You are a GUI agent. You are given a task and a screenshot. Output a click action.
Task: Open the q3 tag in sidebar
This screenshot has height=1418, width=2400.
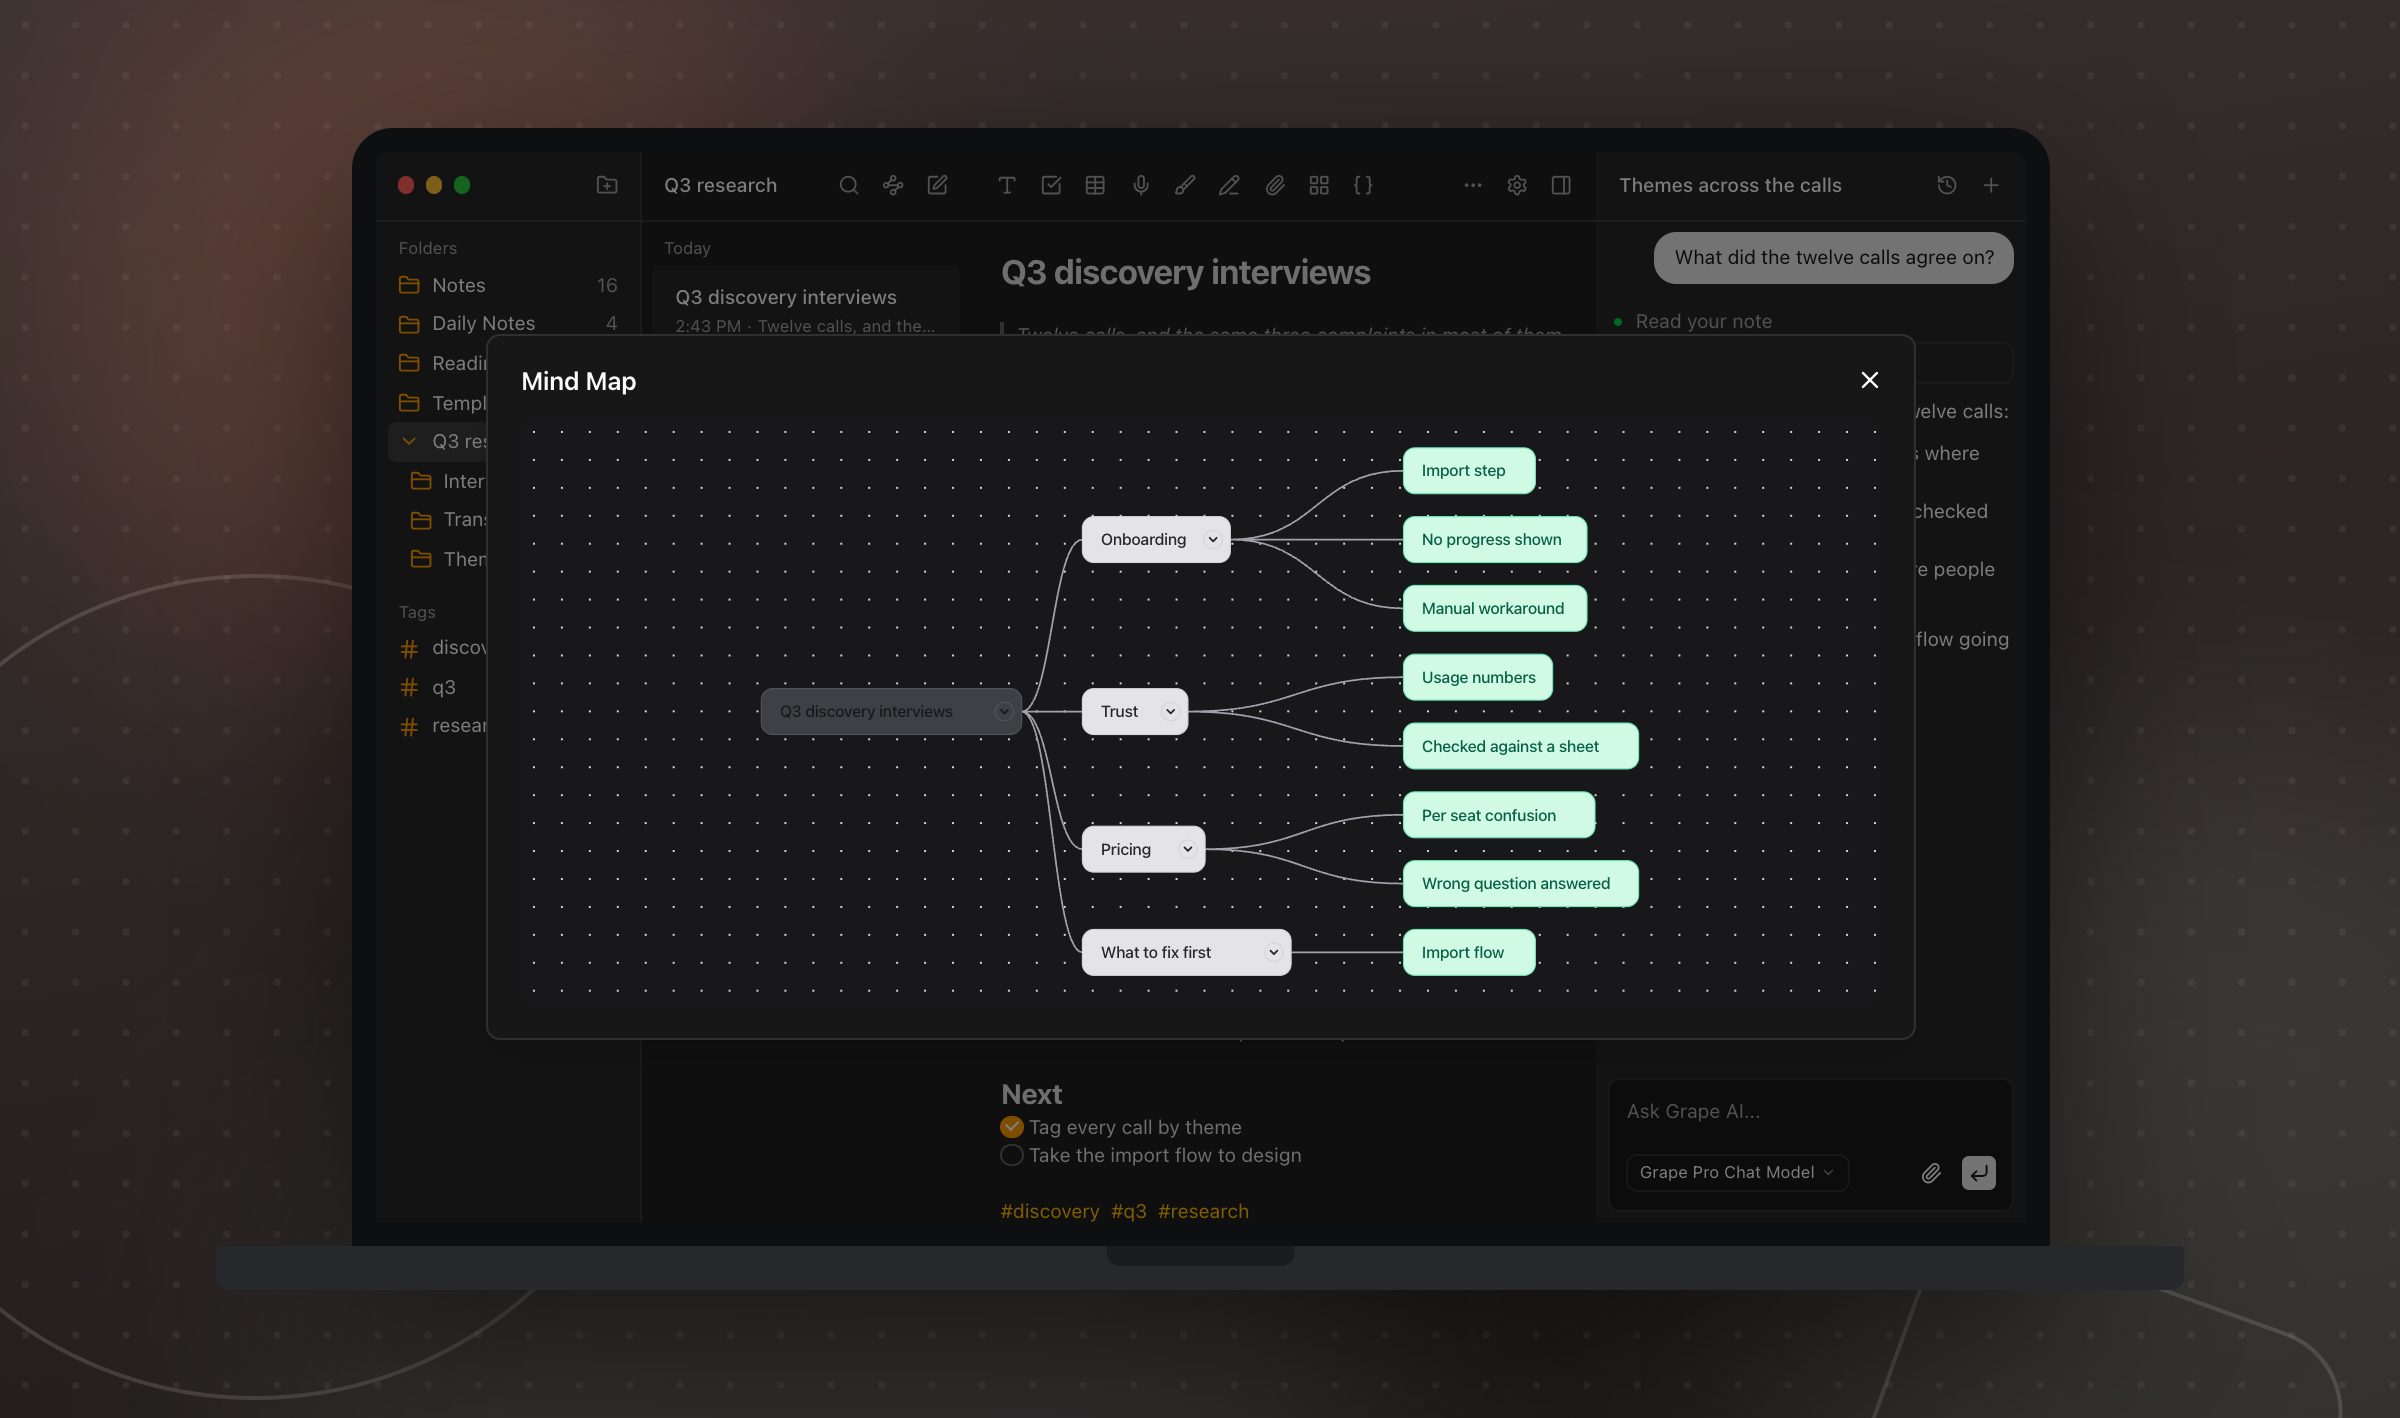(x=443, y=687)
